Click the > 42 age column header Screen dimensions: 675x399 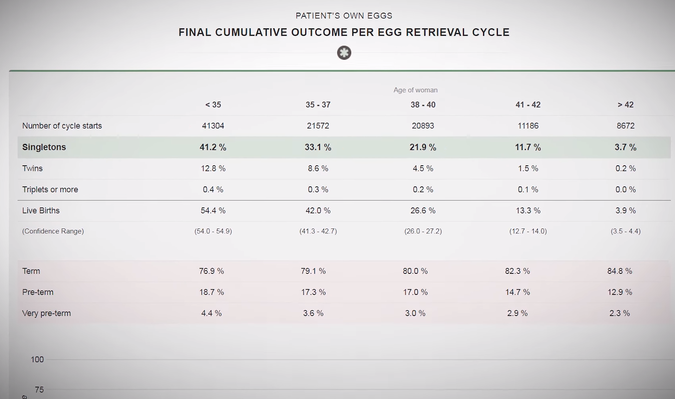coord(625,105)
